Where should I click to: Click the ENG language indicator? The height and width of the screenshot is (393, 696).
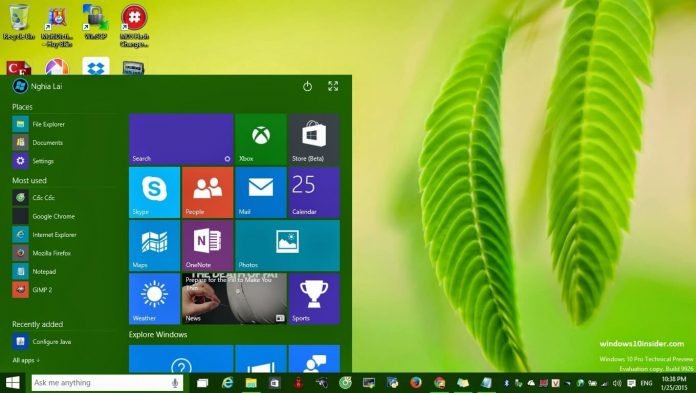(x=647, y=383)
